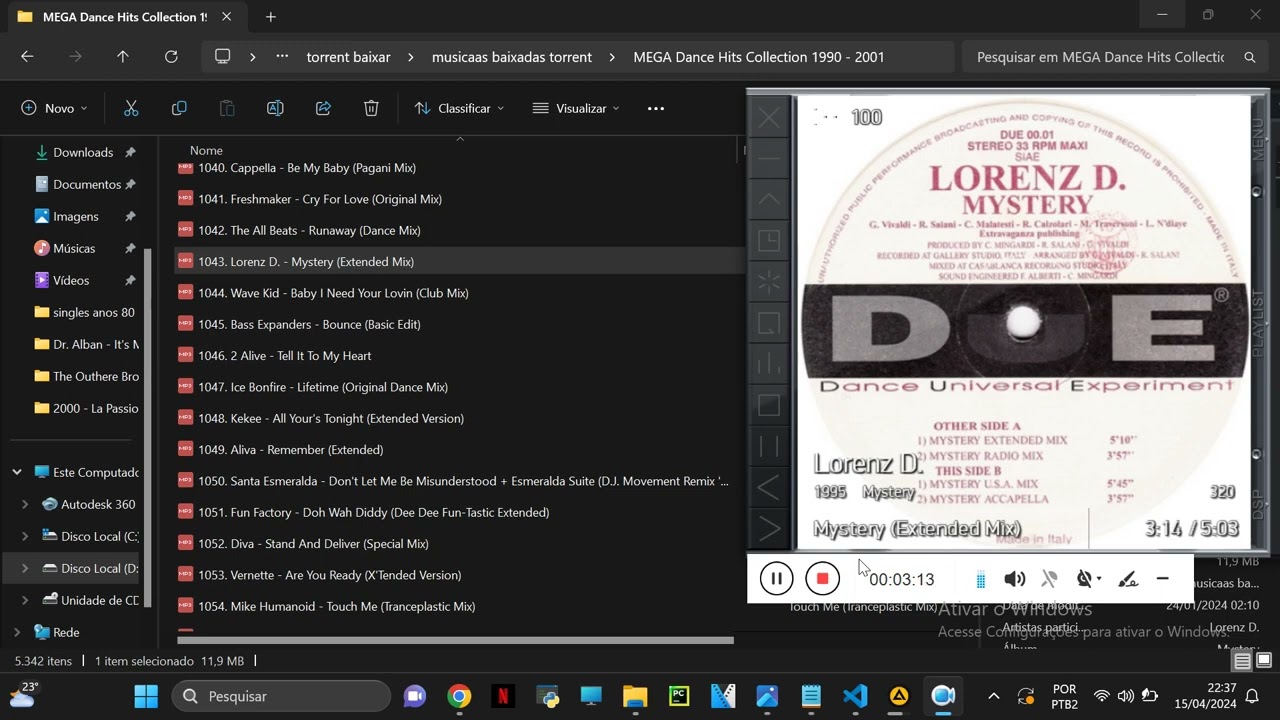Toggle the microphone in the recorder bar
1280x720 pixels.
tap(1049, 579)
